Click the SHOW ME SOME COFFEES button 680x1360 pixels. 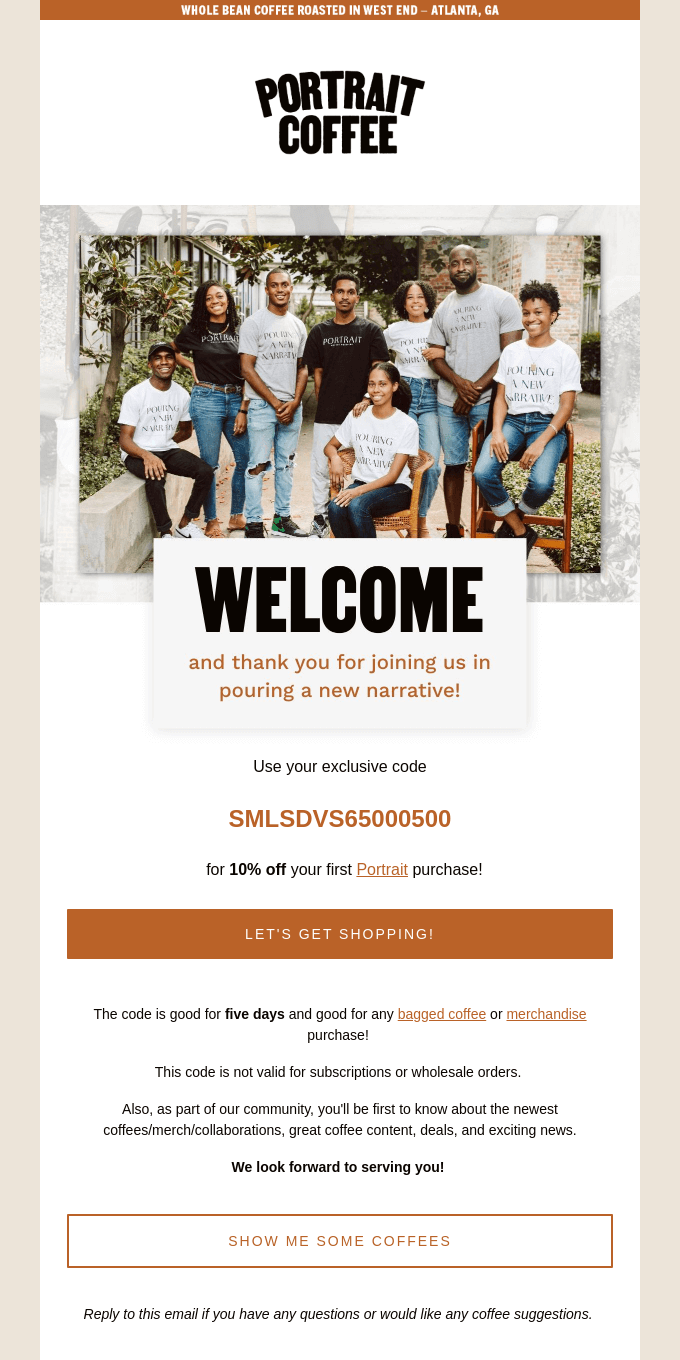(x=339, y=1241)
